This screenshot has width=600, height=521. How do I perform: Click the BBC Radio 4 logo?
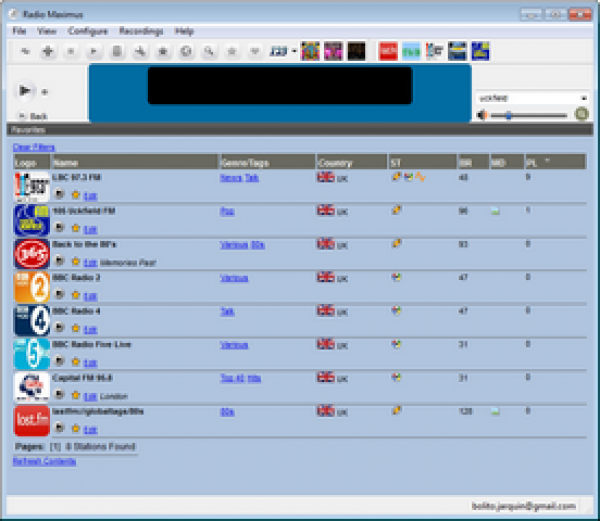tap(32, 320)
